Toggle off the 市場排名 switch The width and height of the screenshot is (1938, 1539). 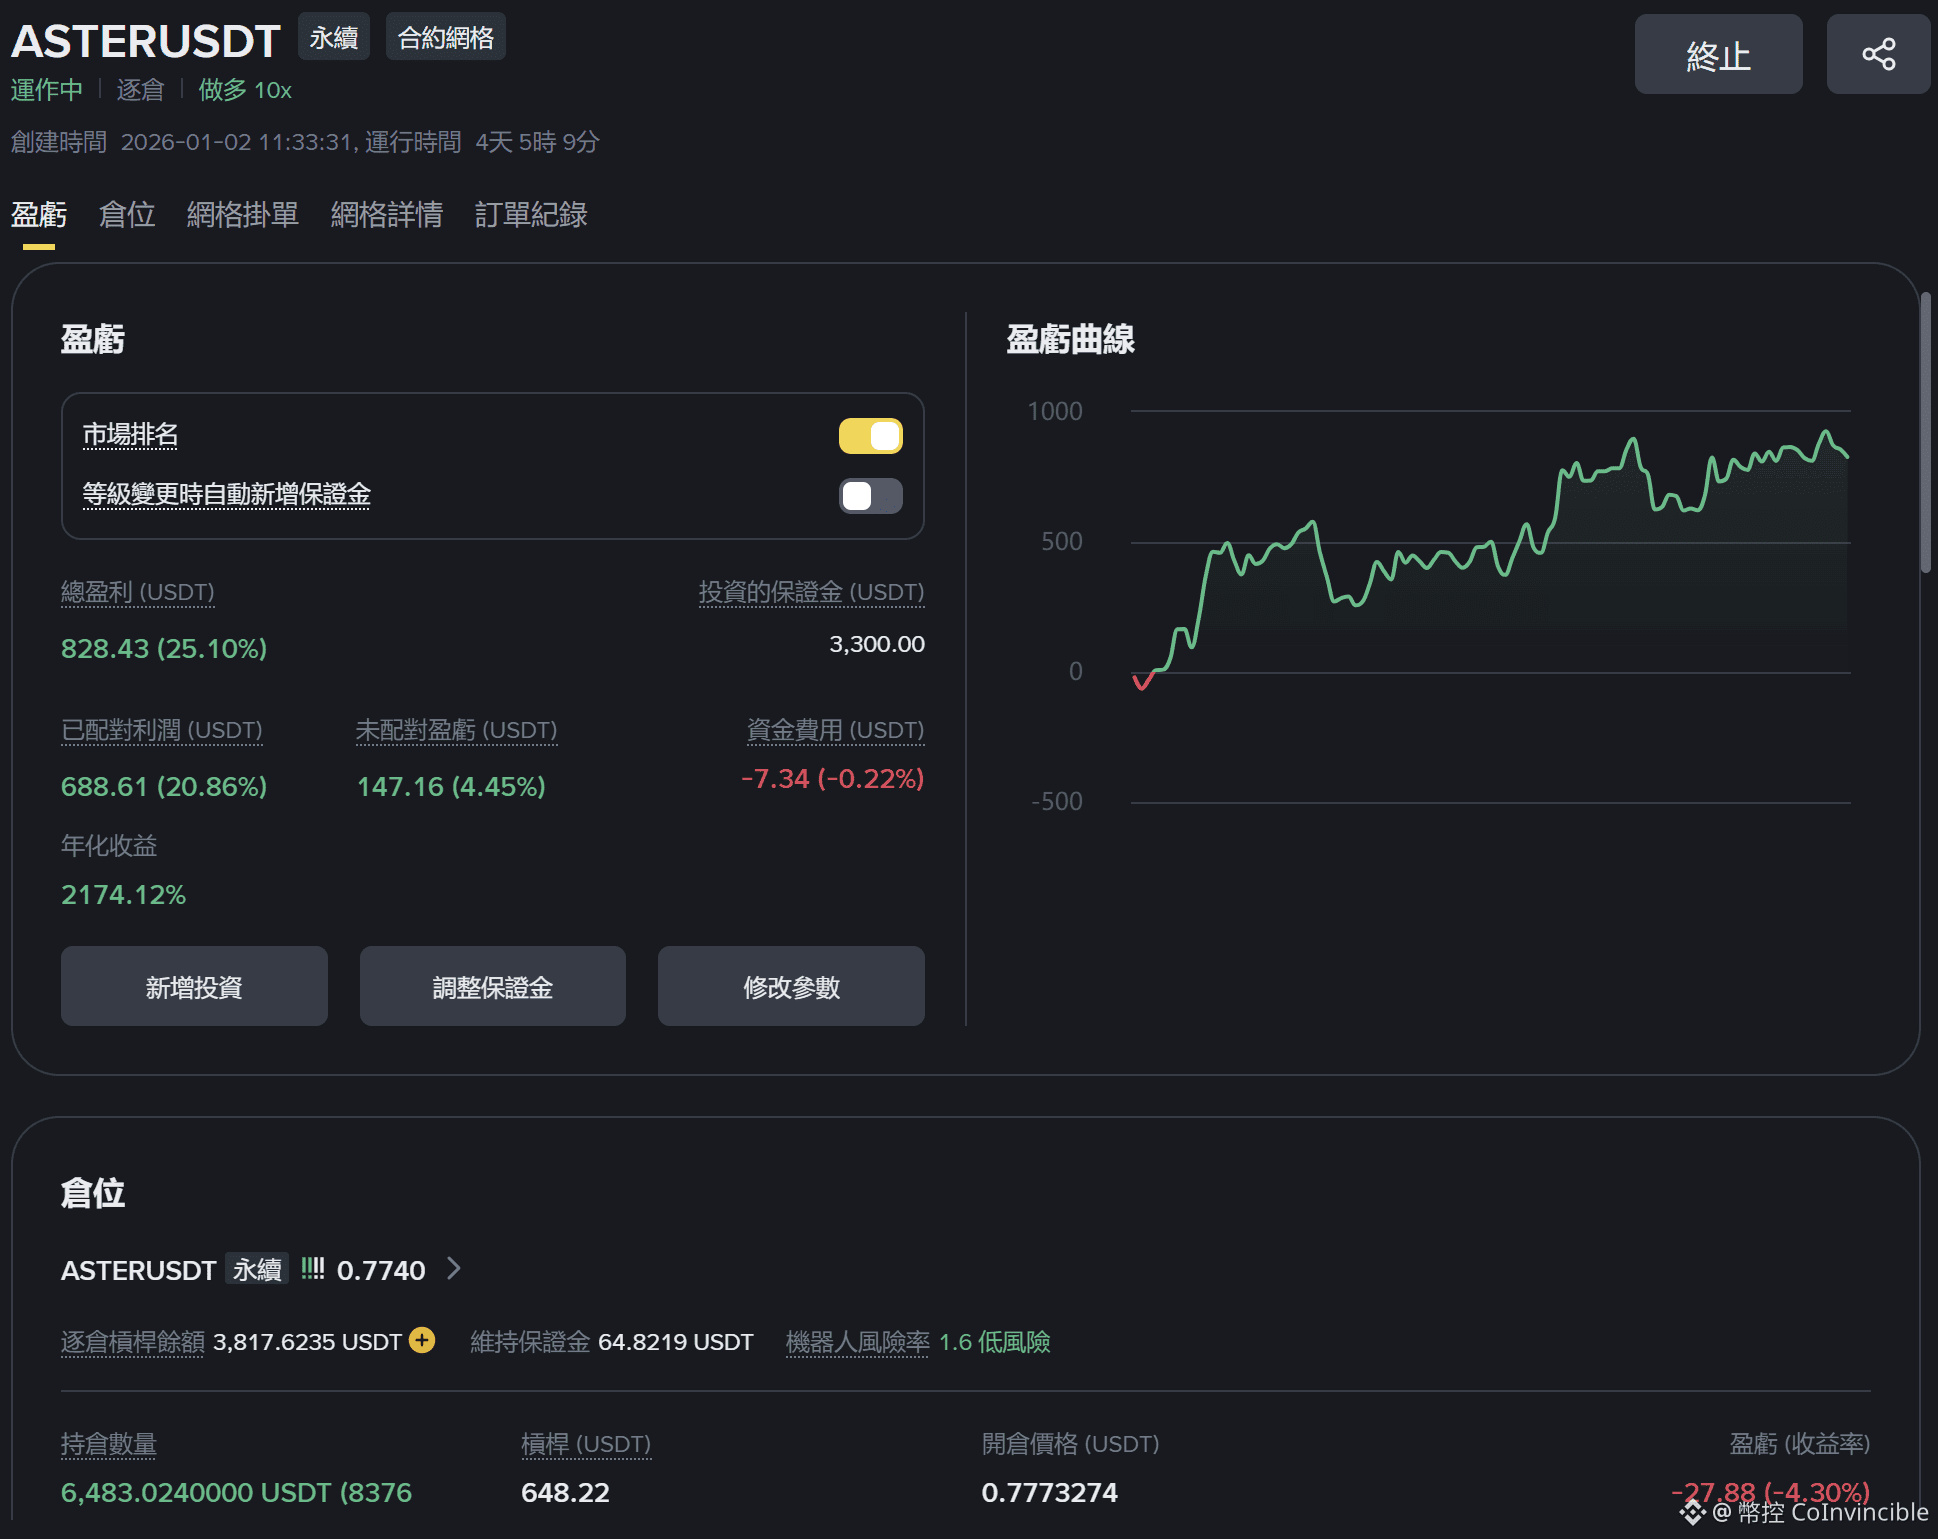870,436
